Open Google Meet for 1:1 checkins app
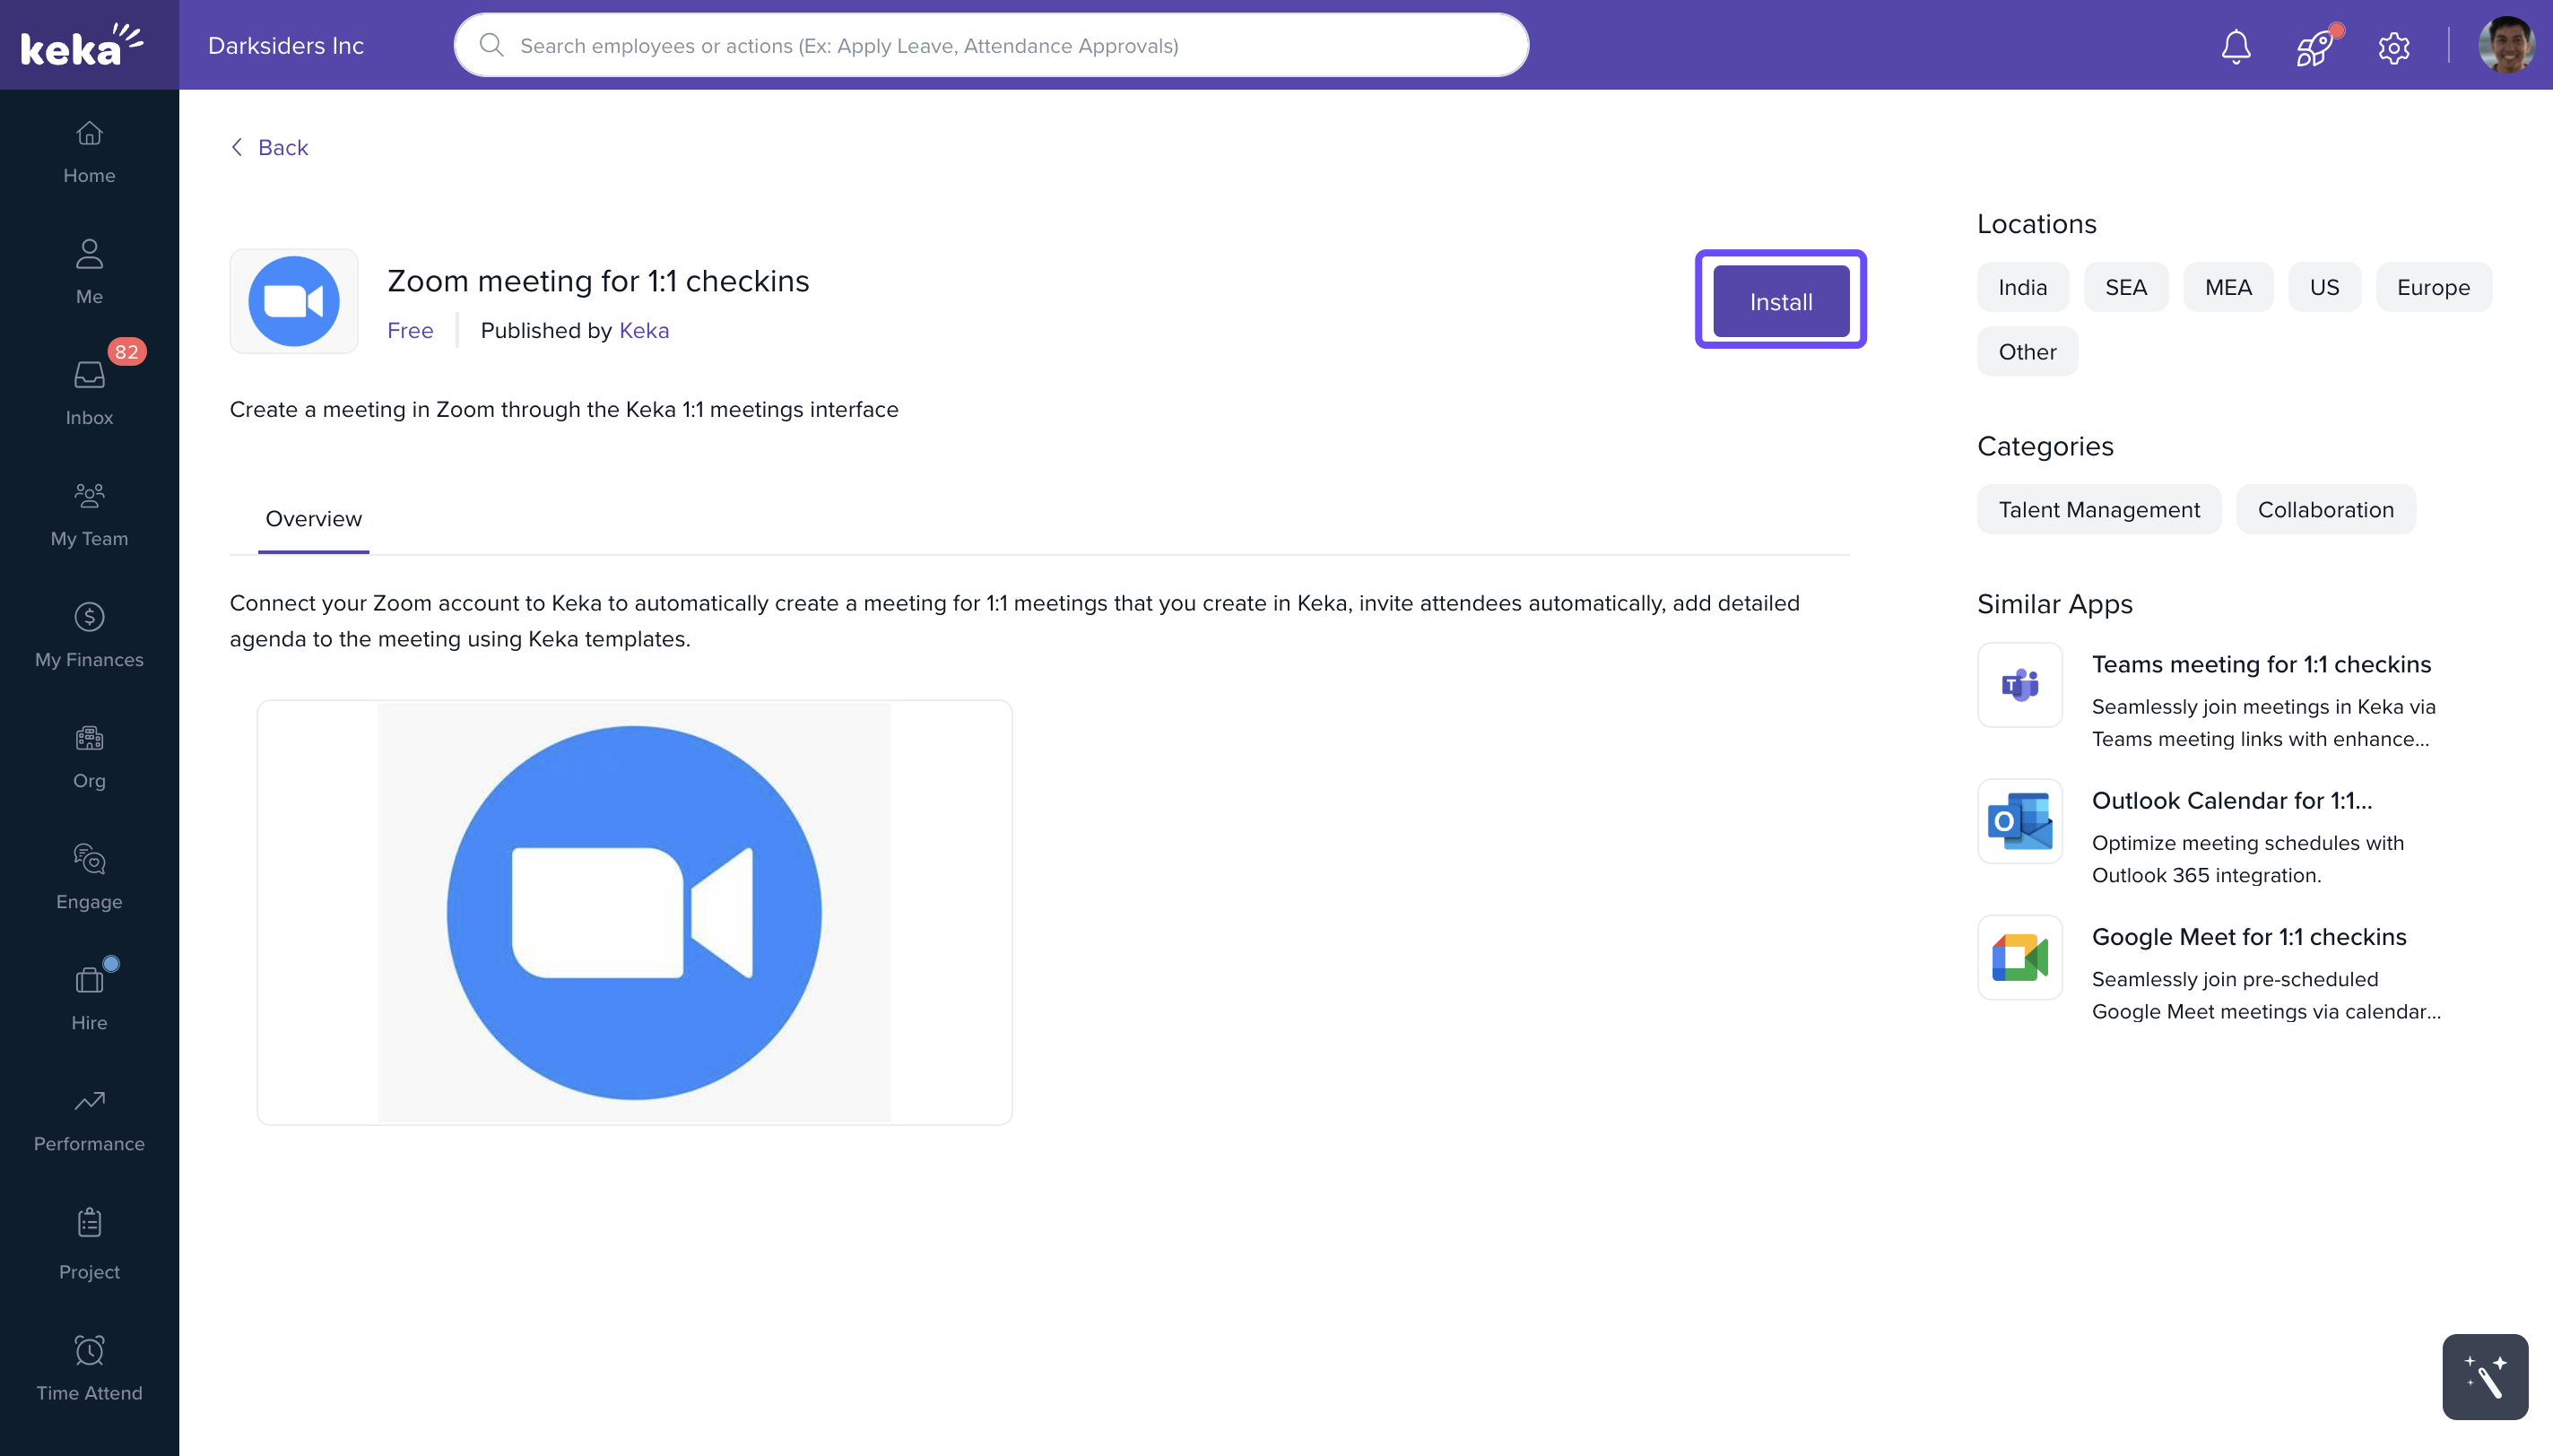Viewport: 2553px width, 1456px height. tap(2248, 937)
